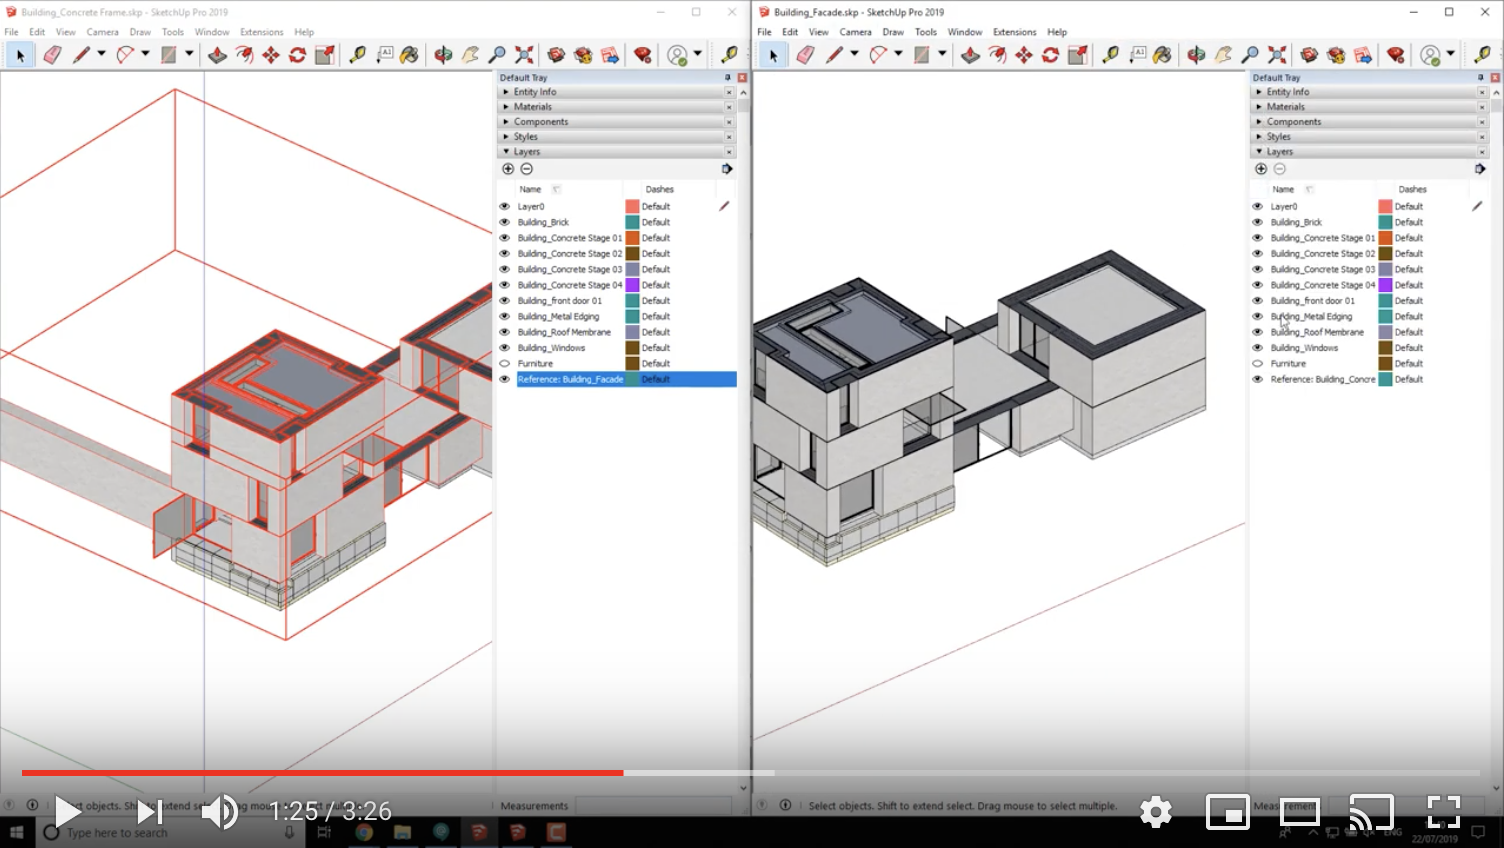Open the Draw menu in the Building_Facade window
The image size is (1504, 848).
pos(893,32)
